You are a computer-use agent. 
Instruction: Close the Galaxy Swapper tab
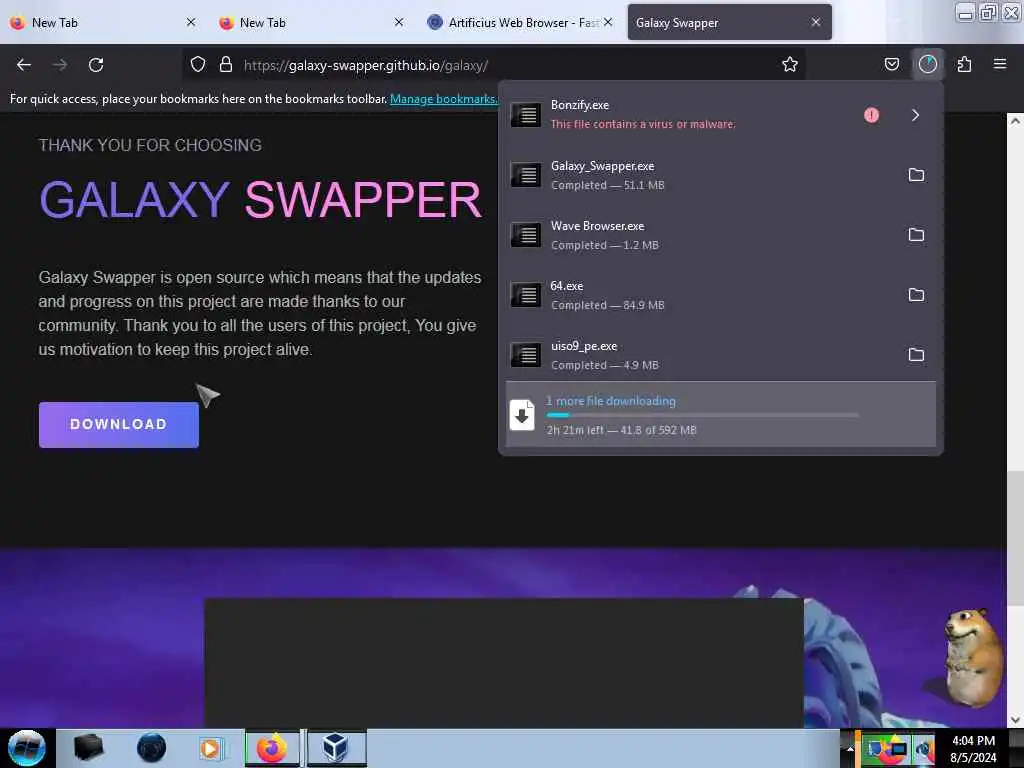point(816,22)
